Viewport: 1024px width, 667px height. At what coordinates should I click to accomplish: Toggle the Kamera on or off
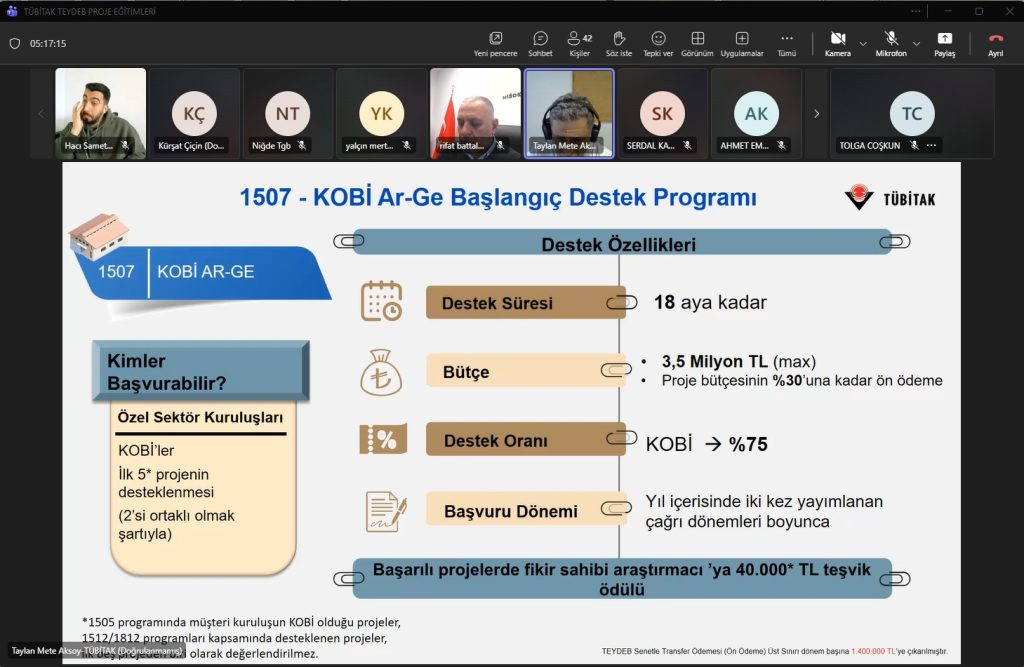(837, 43)
